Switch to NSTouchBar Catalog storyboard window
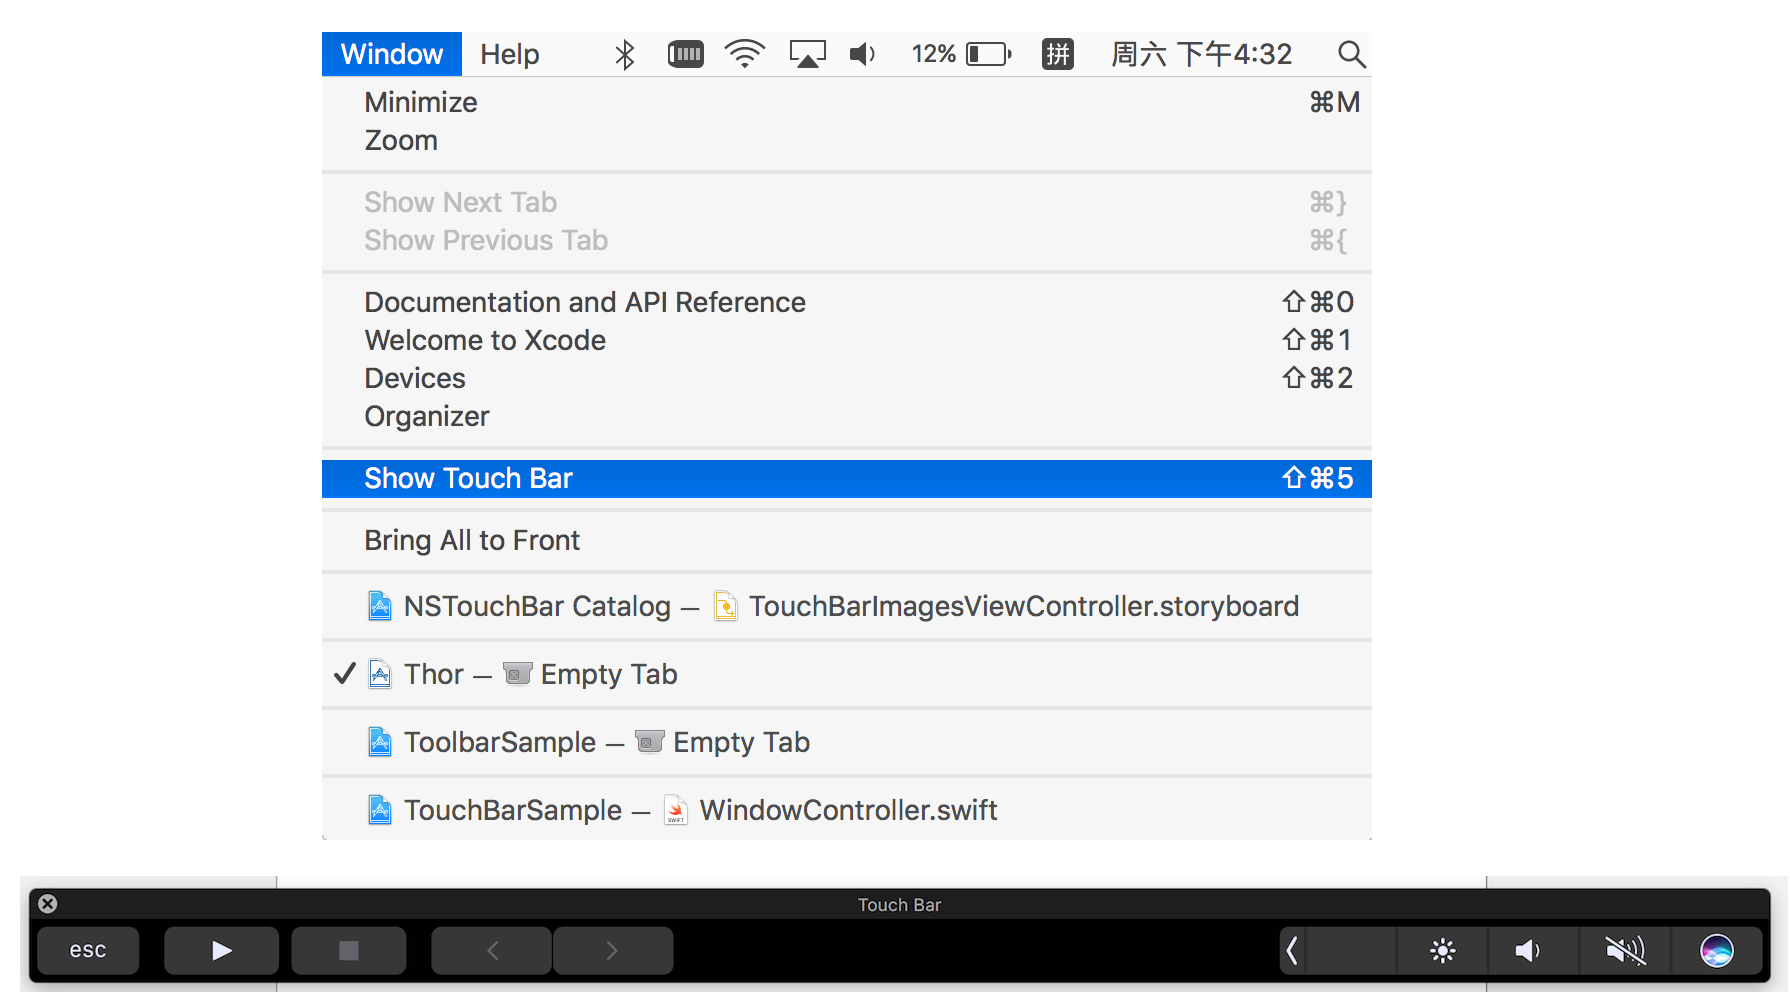 tap(847, 606)
